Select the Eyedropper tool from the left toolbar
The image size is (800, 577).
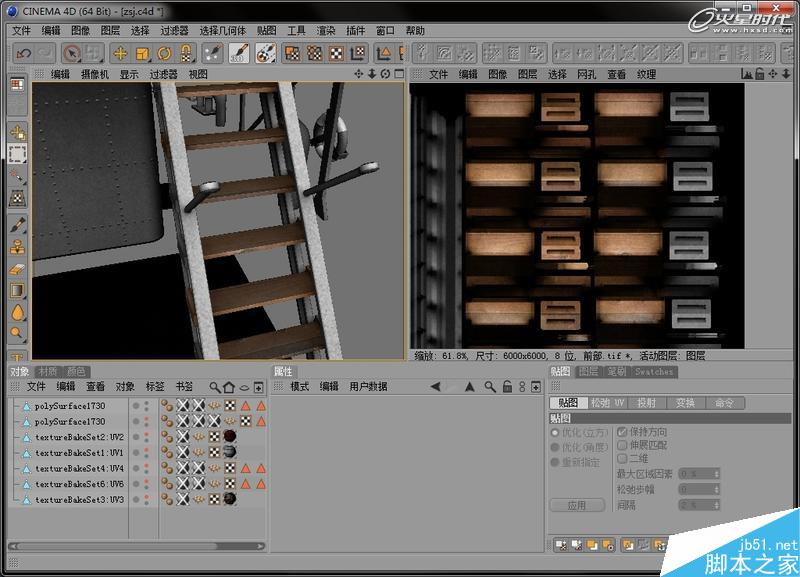click(15, 331)
